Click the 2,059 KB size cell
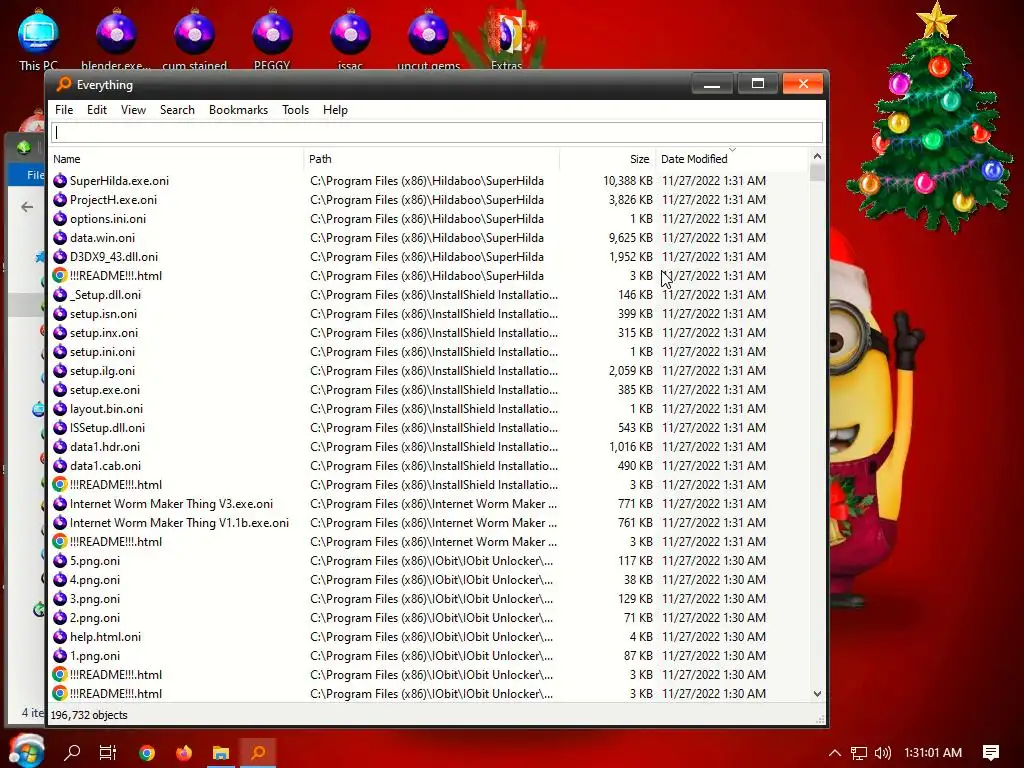This screenshot has height=768, width=1024. [630, 370]
